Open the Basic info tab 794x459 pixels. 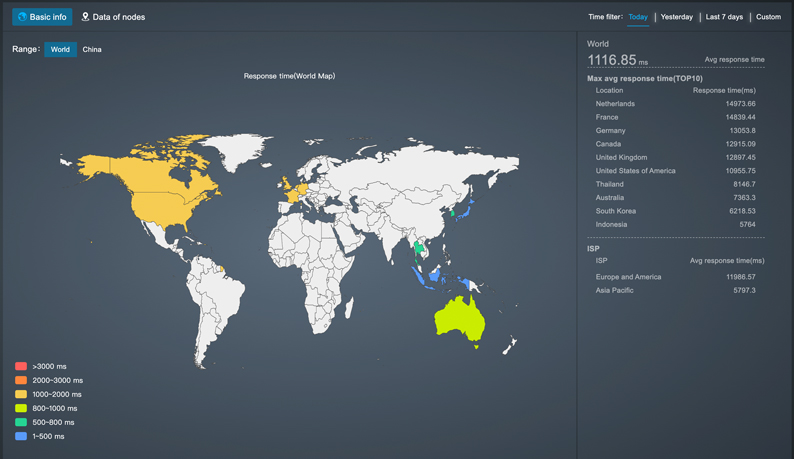(x=42, y=17)
